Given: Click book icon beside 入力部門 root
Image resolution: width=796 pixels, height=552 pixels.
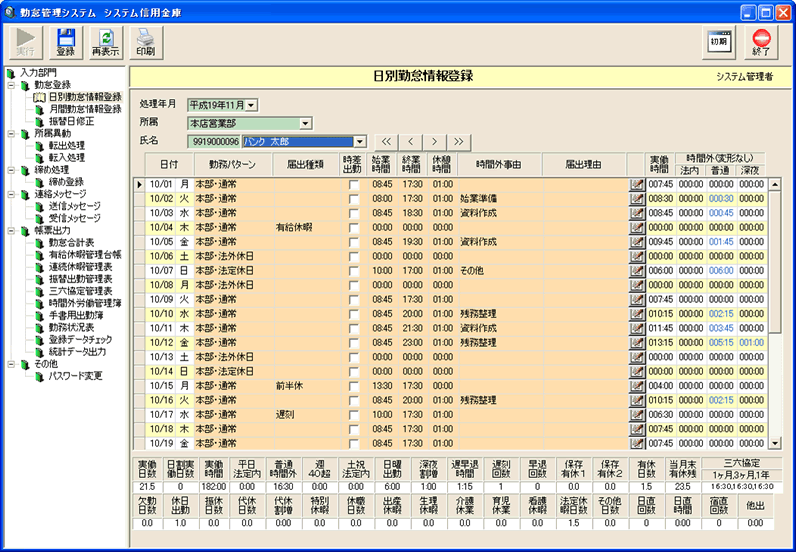Looking at the screenshot, I should [x=11, y=73].
